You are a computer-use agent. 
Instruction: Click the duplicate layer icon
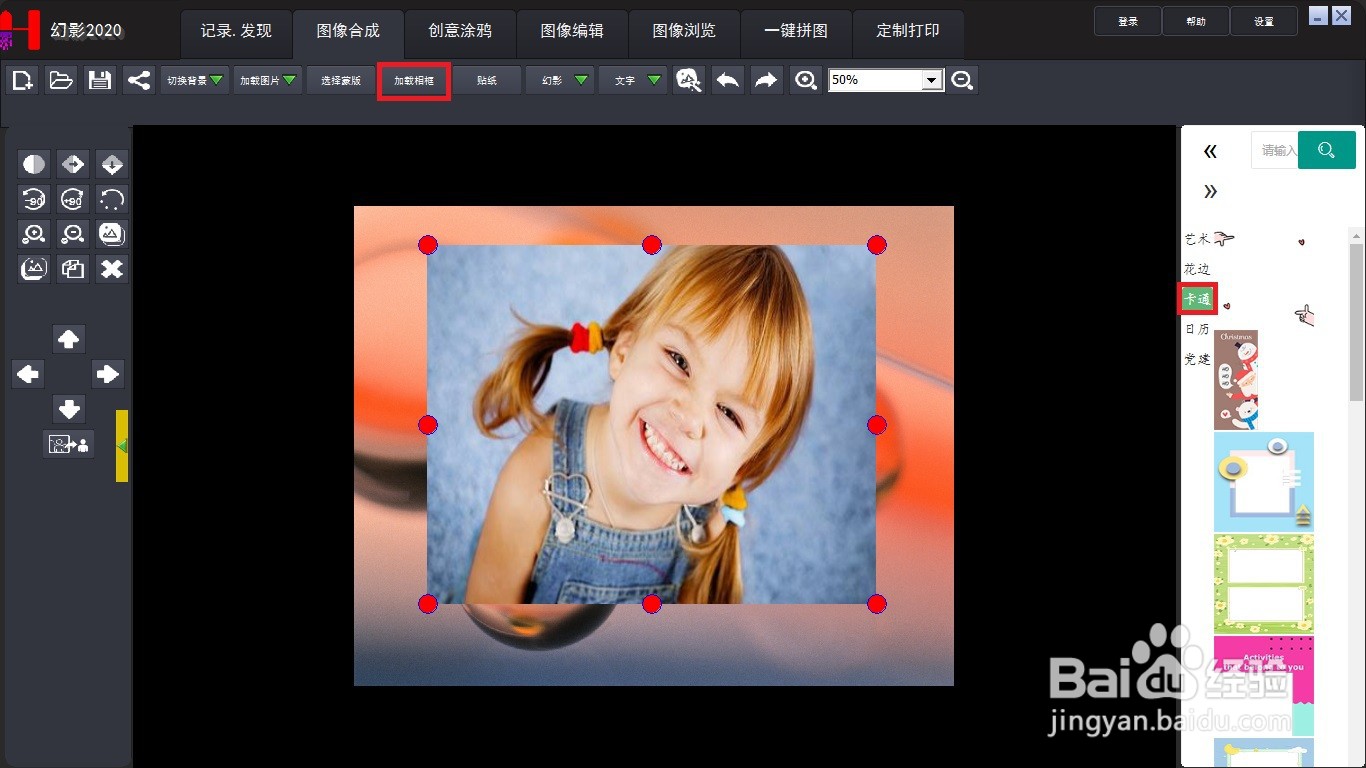[73, 269]
